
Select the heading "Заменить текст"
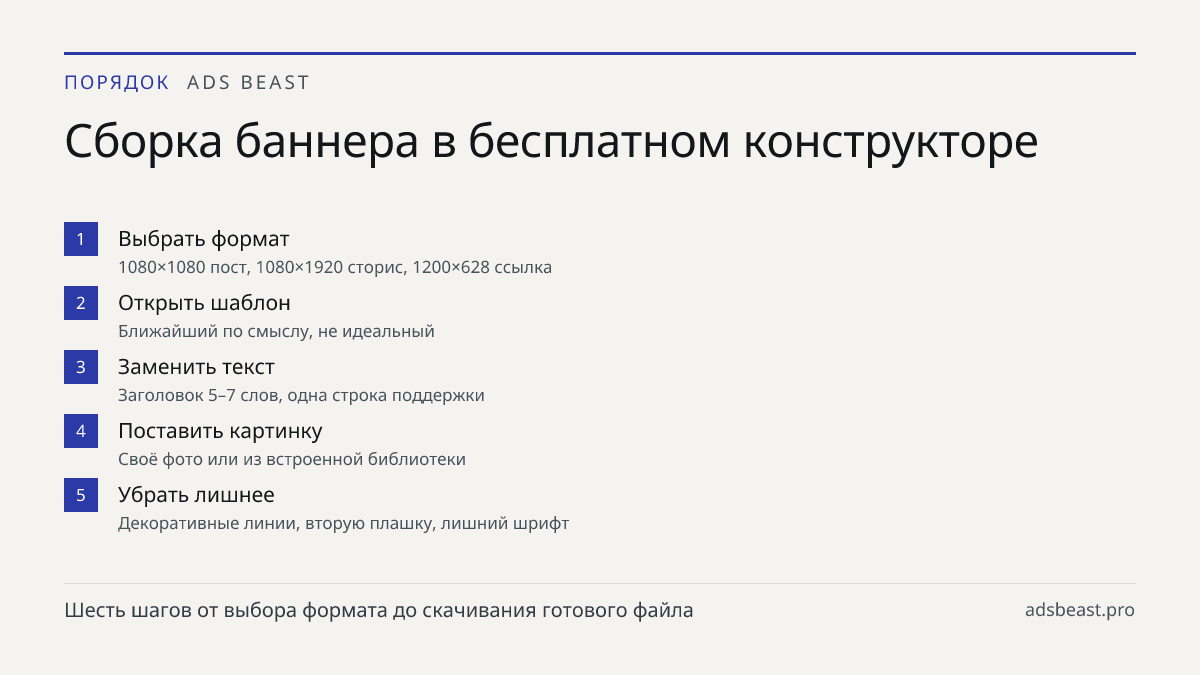(196, 367)
